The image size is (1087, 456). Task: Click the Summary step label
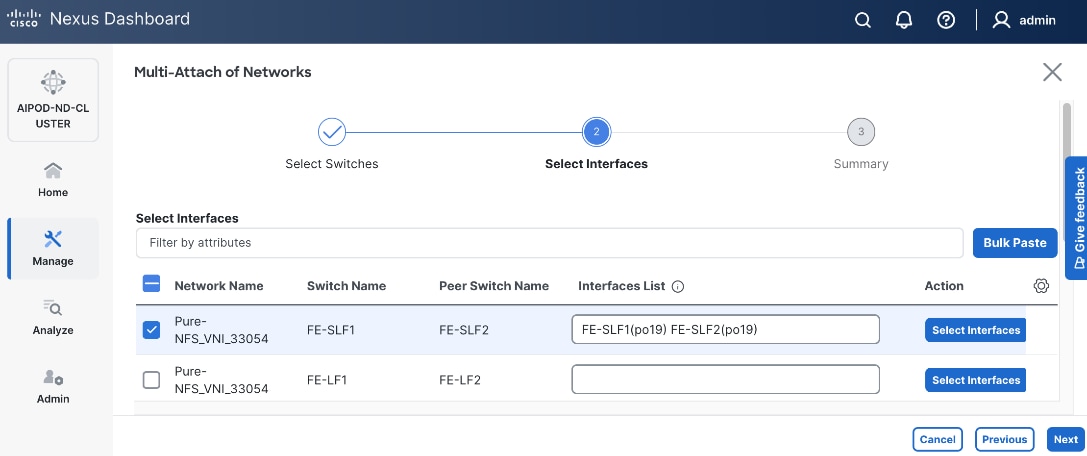click(x=861, y=164)
